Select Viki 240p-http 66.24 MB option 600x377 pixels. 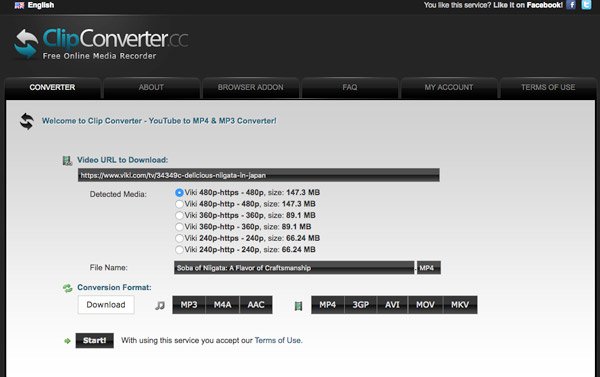pos(179,250)
